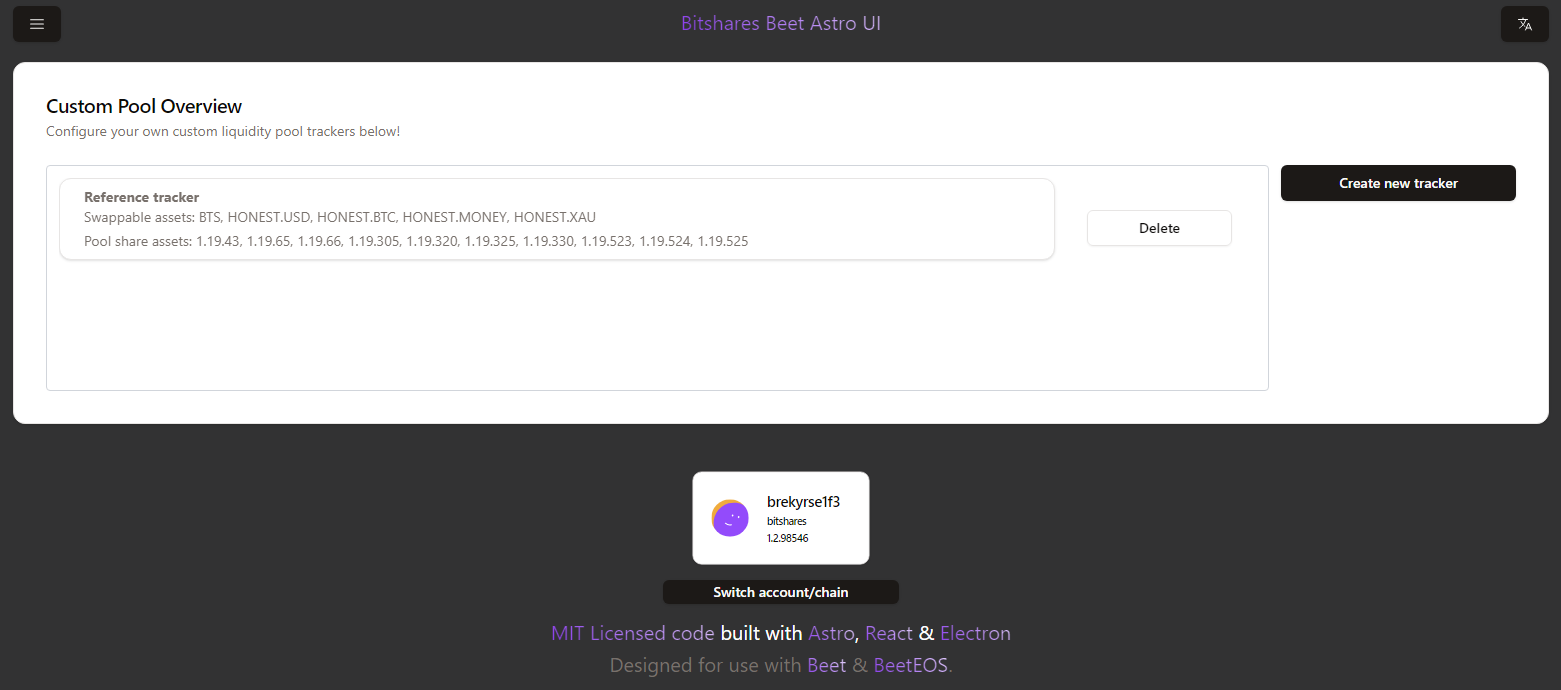
Task: Delete the Reference tracker
Action: pos(1159,228)
